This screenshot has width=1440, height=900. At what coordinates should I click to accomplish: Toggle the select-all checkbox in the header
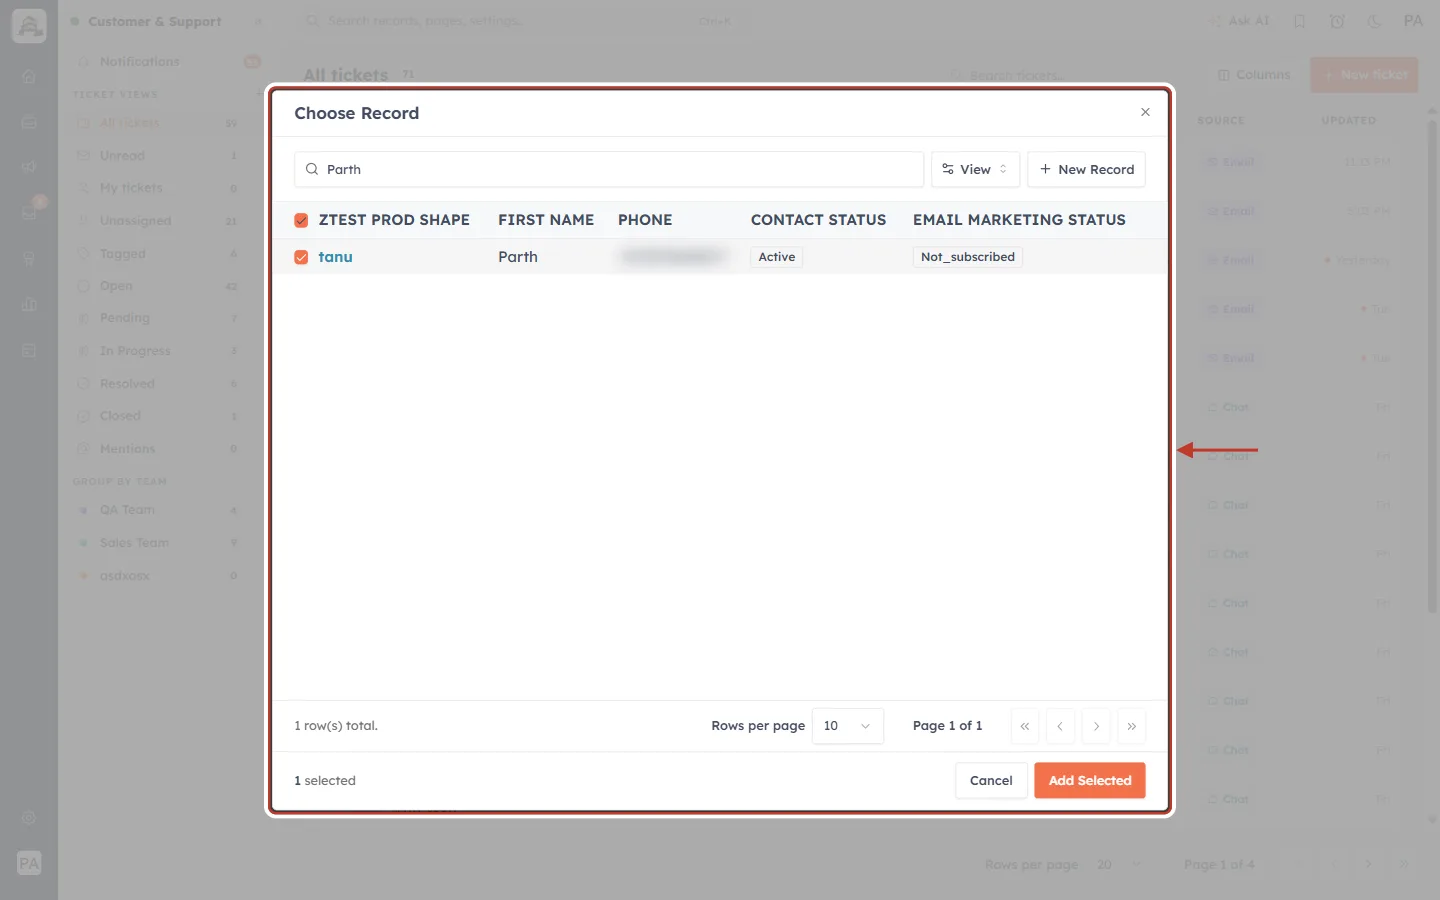[x=301, y=220]
